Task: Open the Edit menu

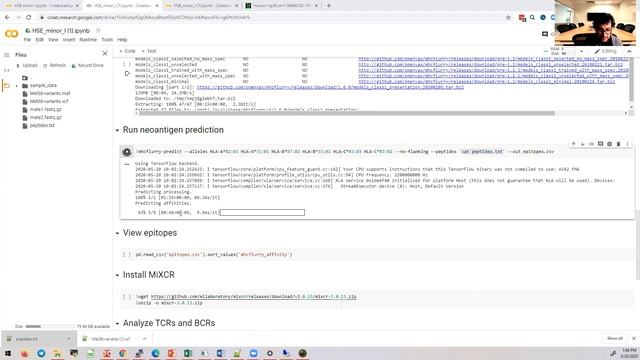Action: [39, 40]
